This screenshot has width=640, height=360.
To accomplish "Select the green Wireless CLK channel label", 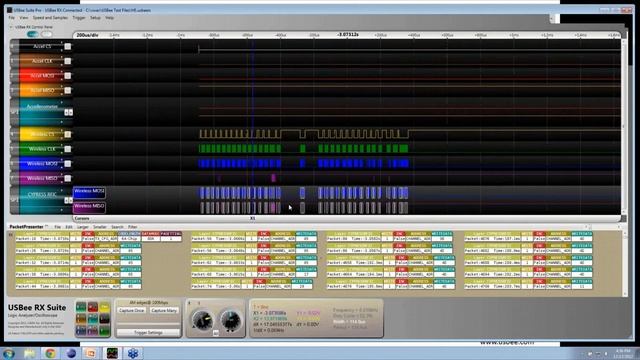I will (x=42, y=149).
